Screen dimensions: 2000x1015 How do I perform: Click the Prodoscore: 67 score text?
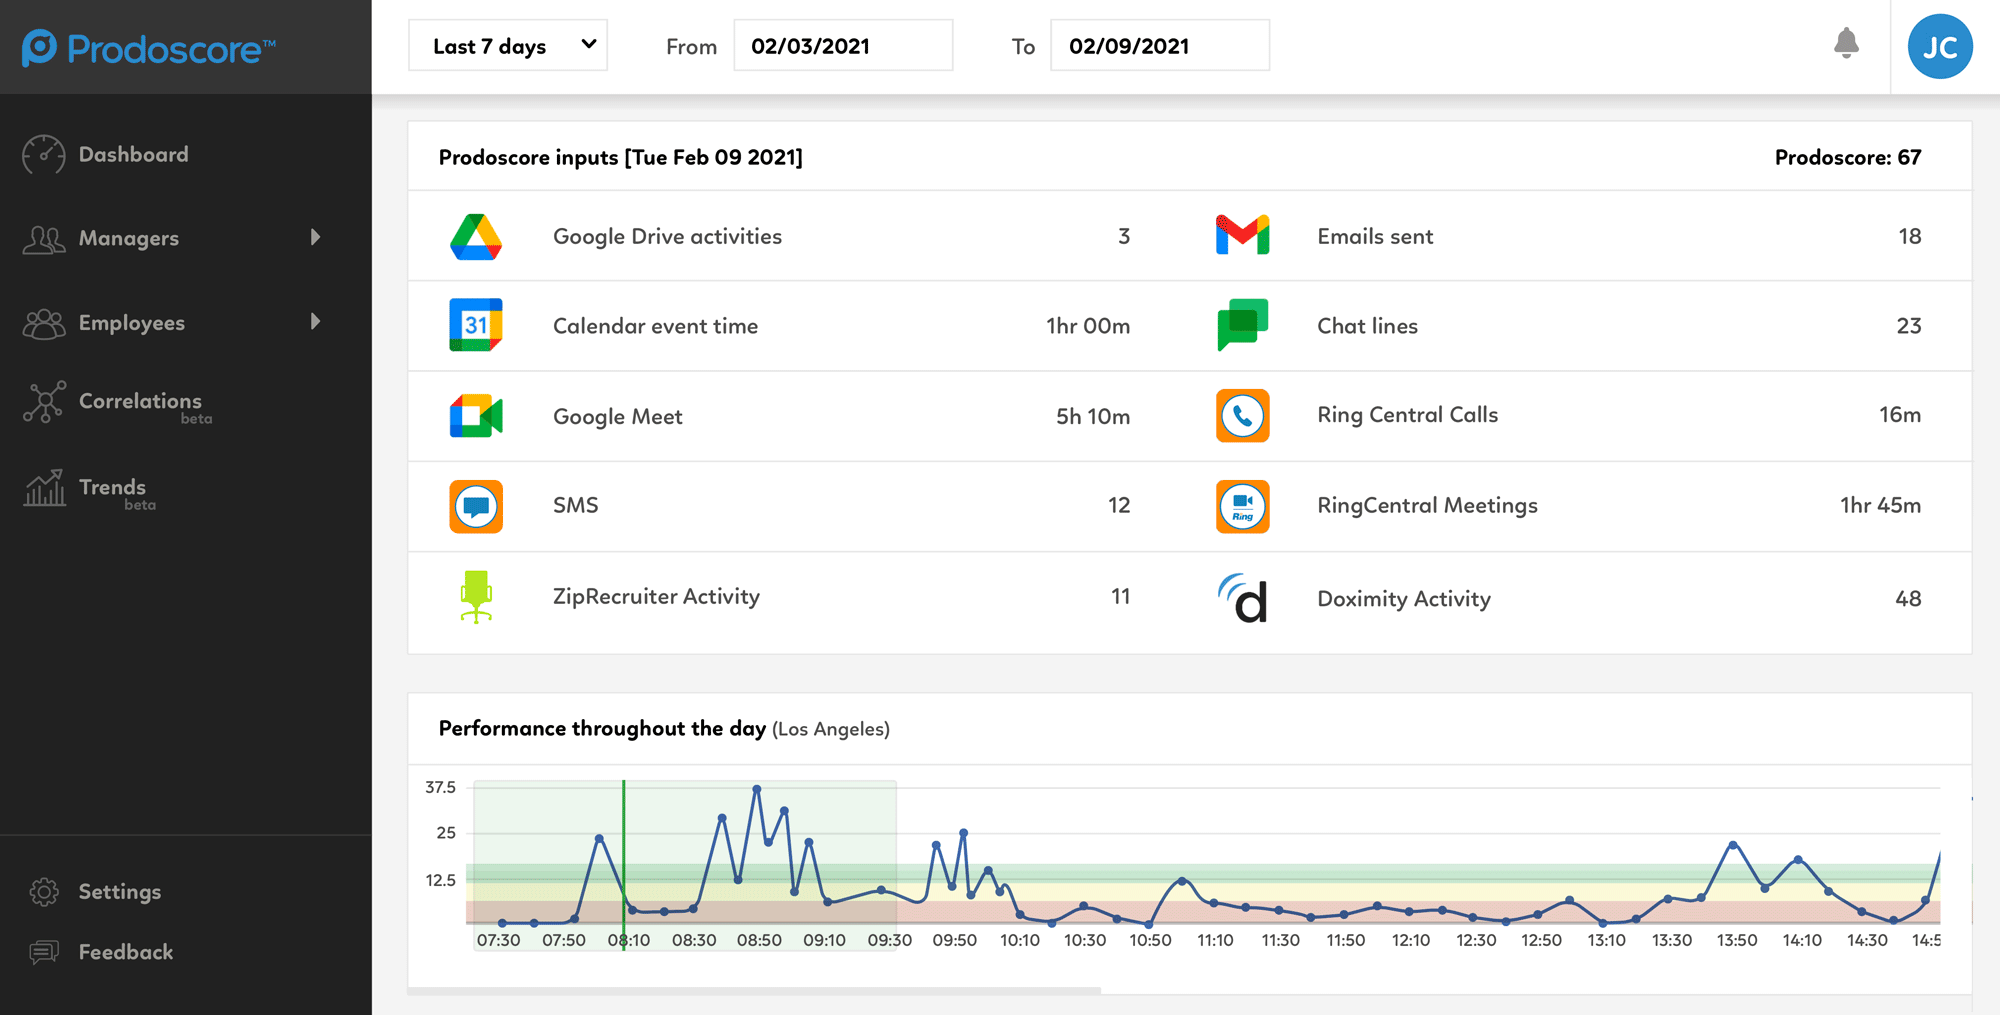1848,157
